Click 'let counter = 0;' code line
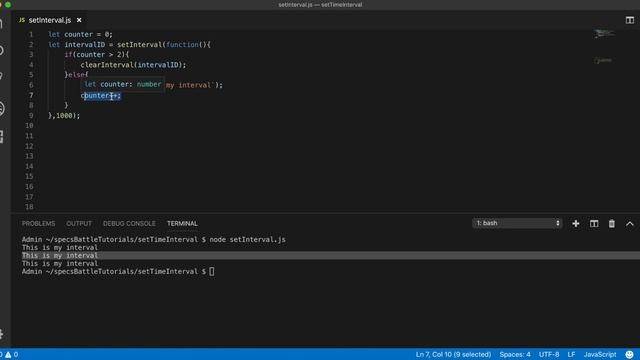This screenshot has width=640, height=360. point(80,34)
